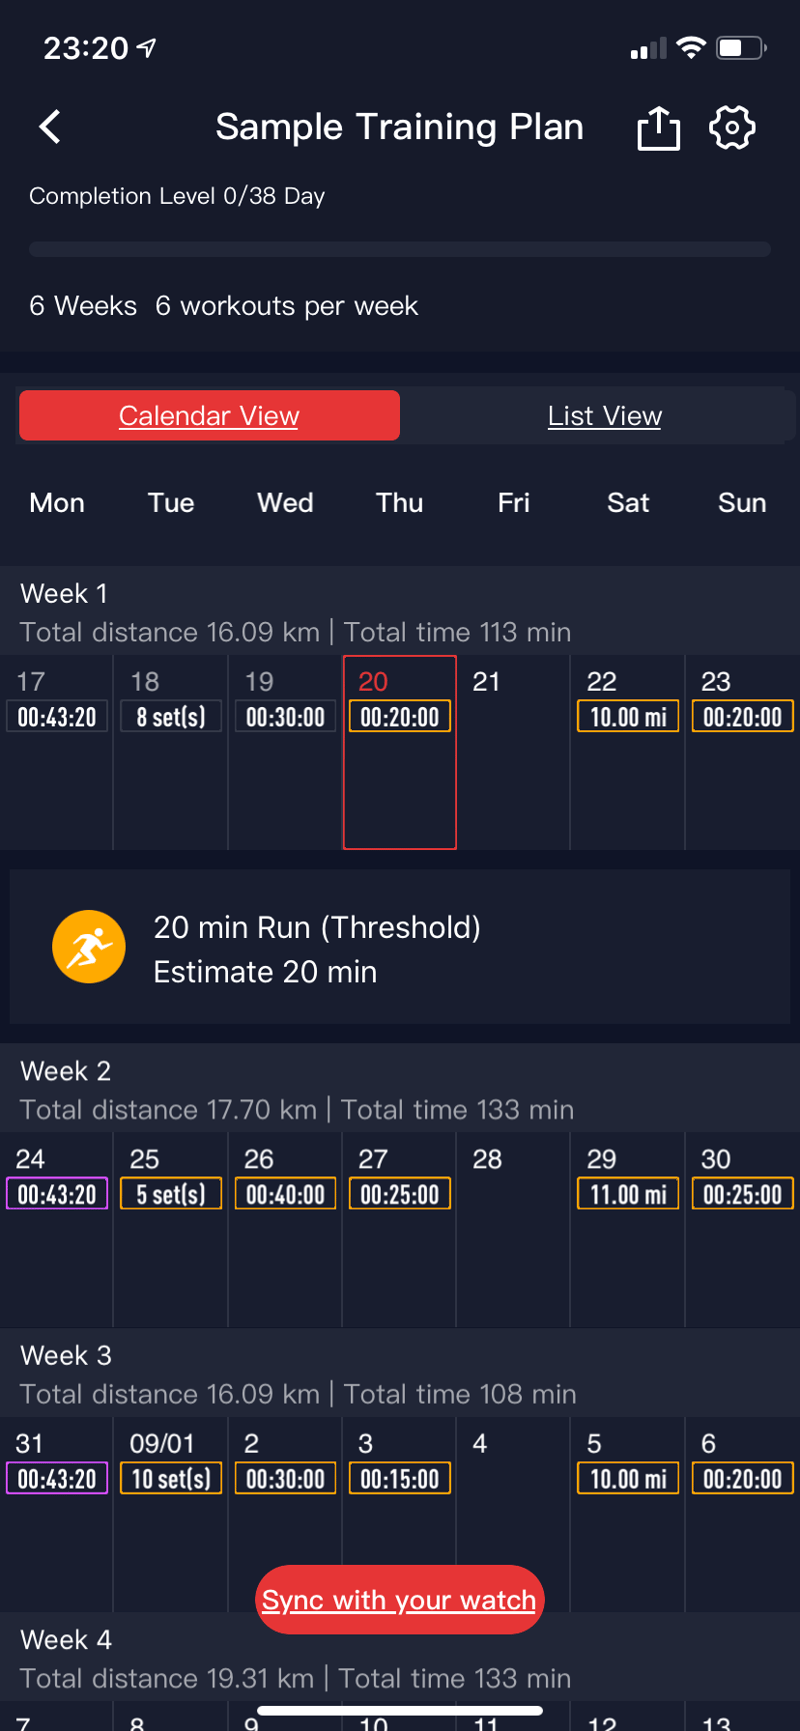Switch to List View tab
This screenshot has width=800, height=1731.
point(604,416)
